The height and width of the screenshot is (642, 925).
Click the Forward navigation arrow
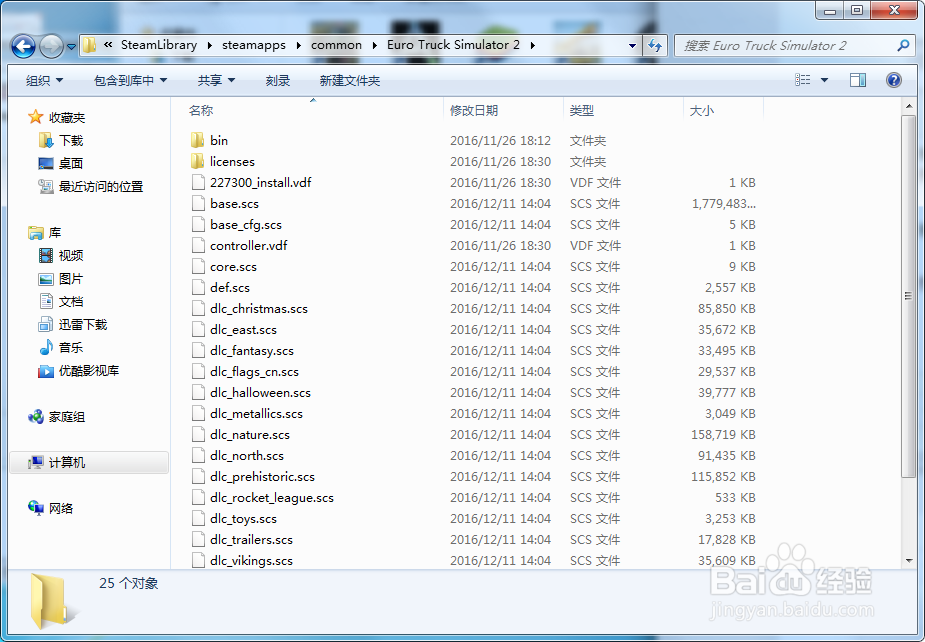click(x=51, y=46)
